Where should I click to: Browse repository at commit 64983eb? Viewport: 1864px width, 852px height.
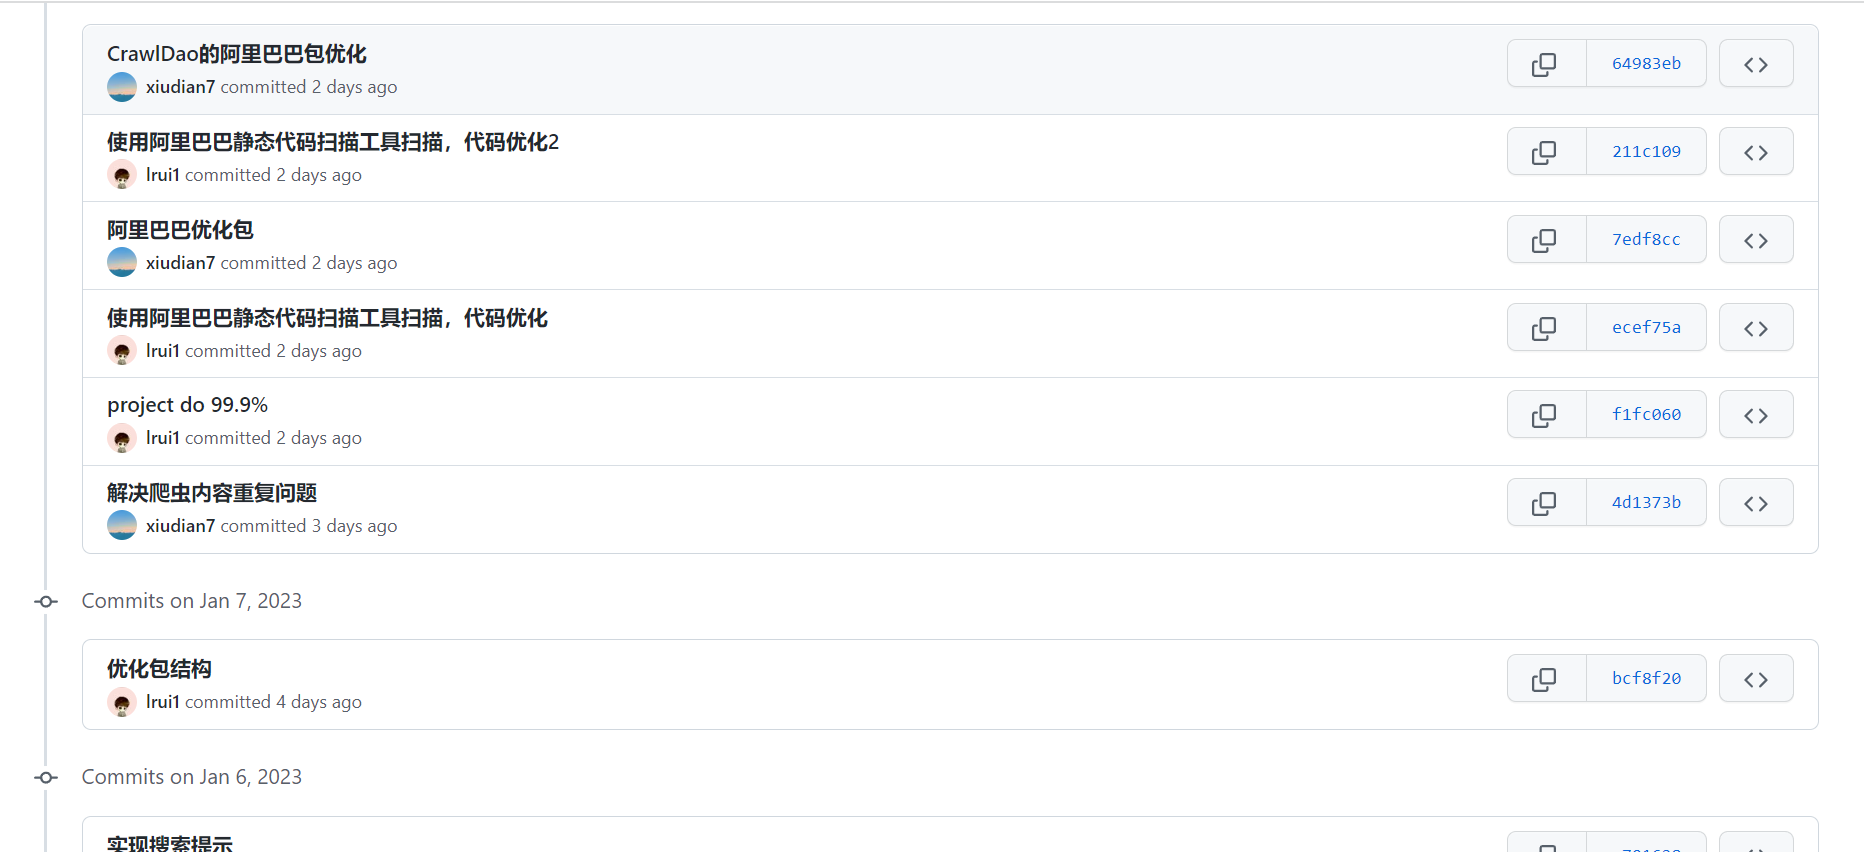click(x=1755, y=64)
